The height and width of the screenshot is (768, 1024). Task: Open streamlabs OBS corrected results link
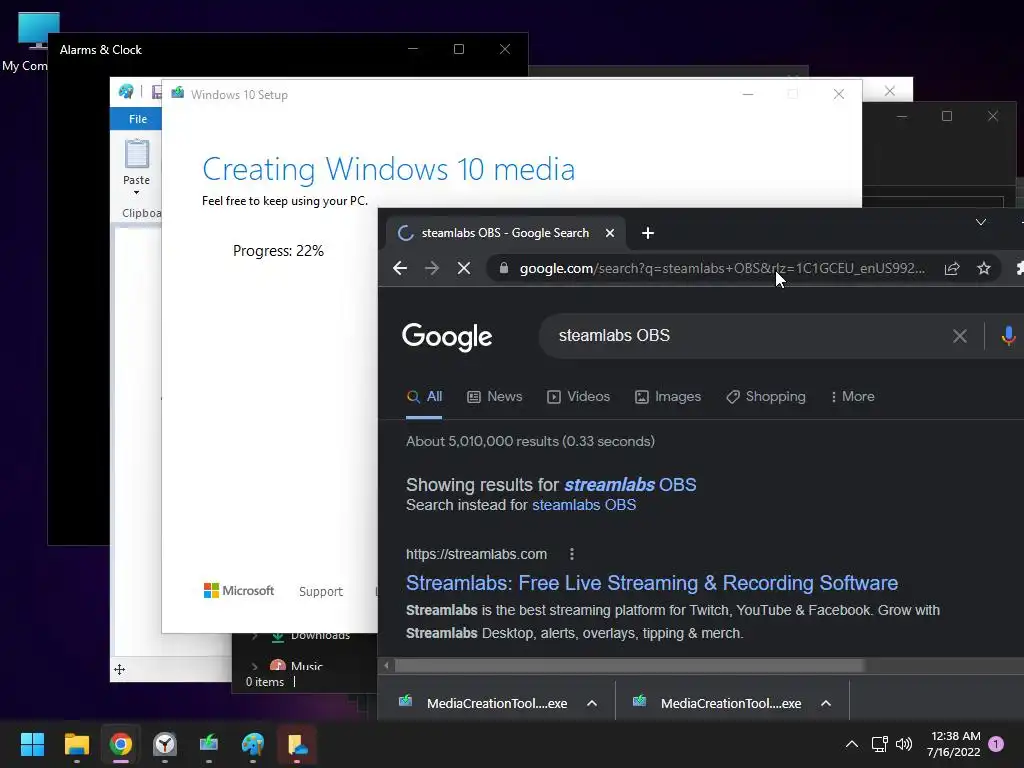(630, 485)
